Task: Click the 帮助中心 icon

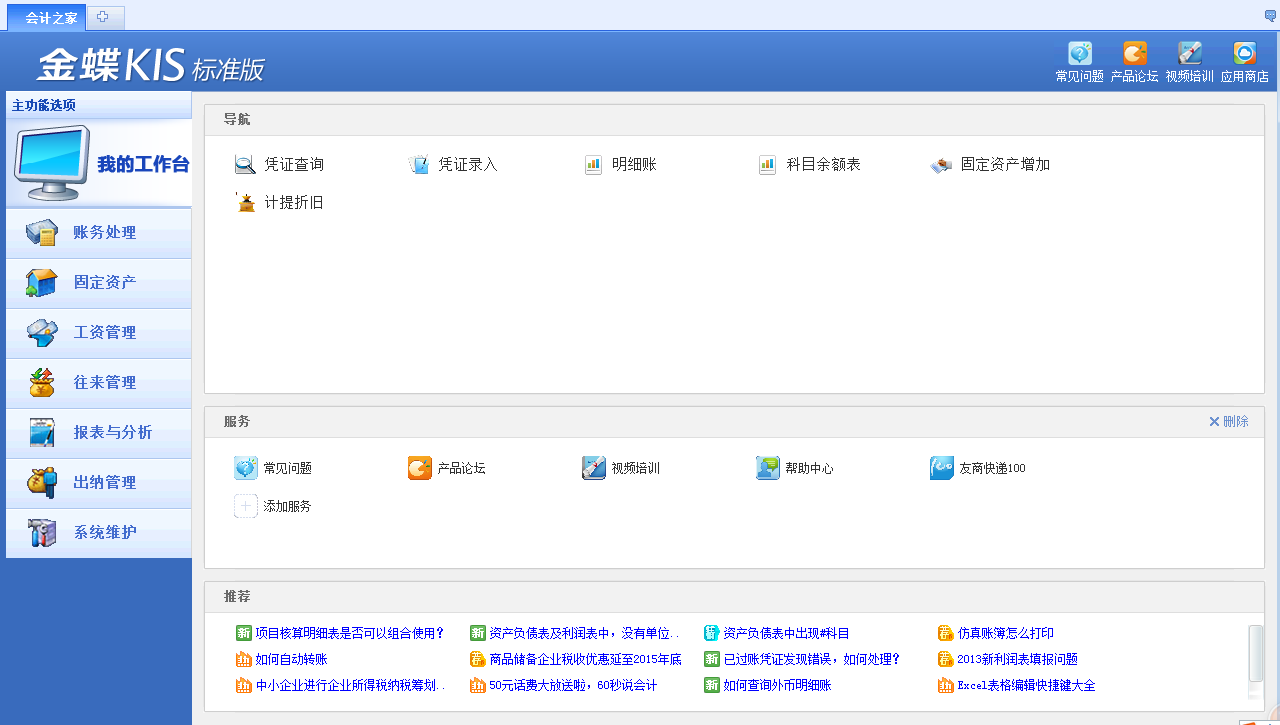Action: 768,468
